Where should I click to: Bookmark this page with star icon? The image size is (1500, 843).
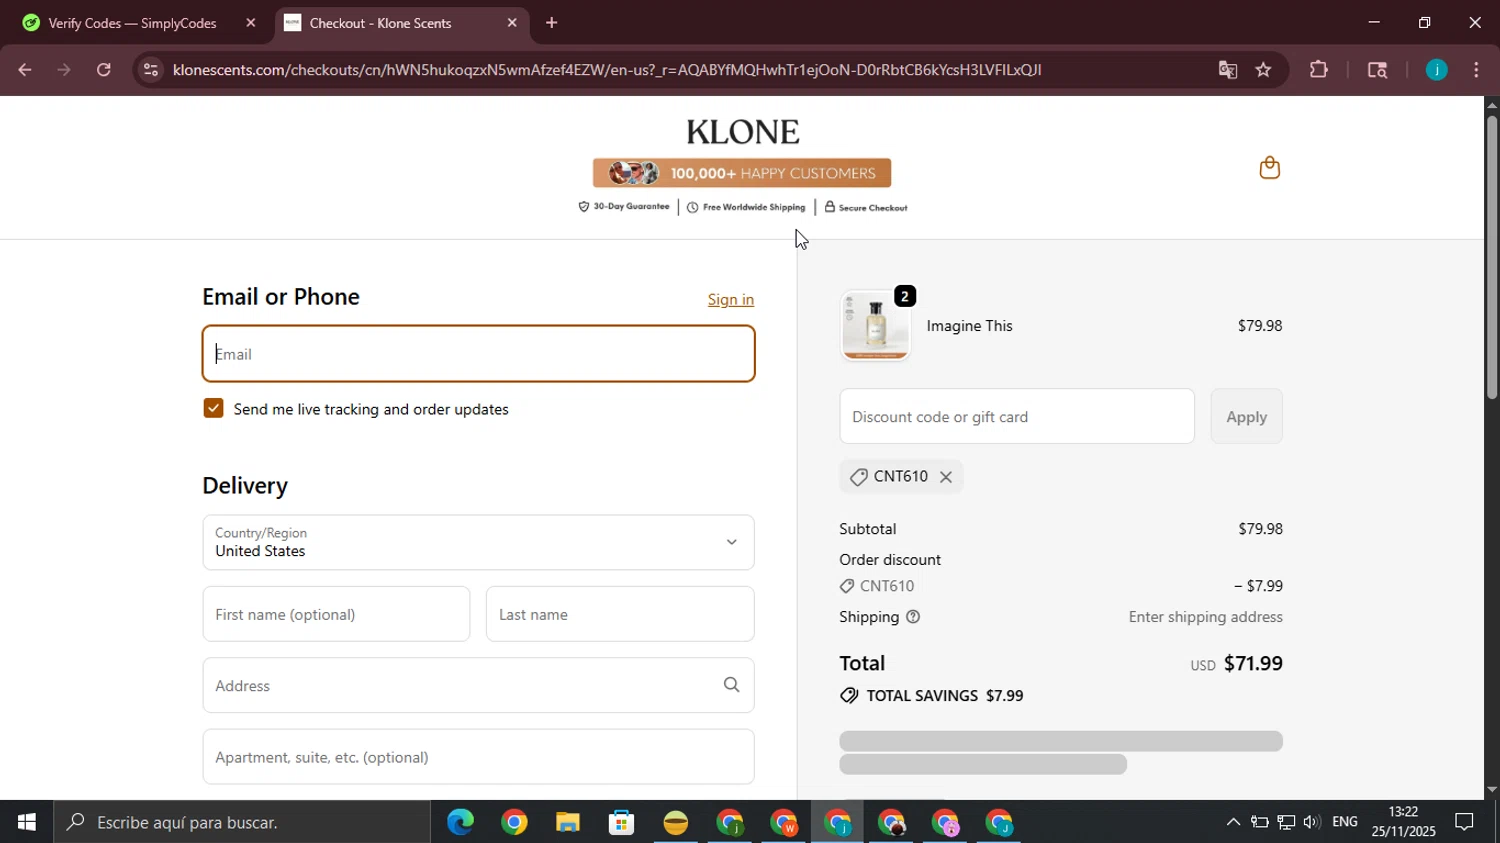(1263, 70)
